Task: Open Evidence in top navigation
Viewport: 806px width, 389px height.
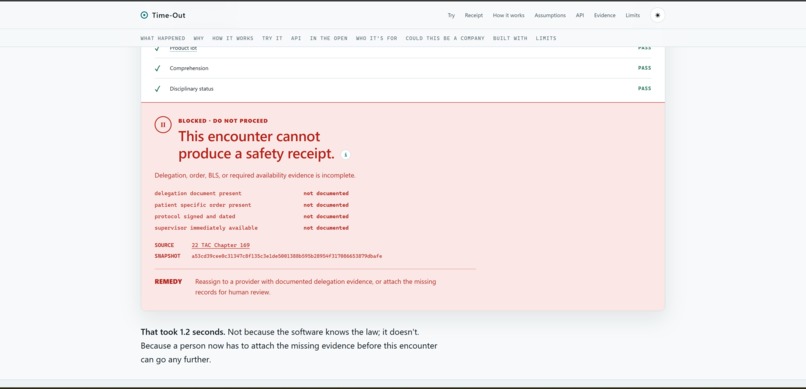Action: [x=604, y=15]
